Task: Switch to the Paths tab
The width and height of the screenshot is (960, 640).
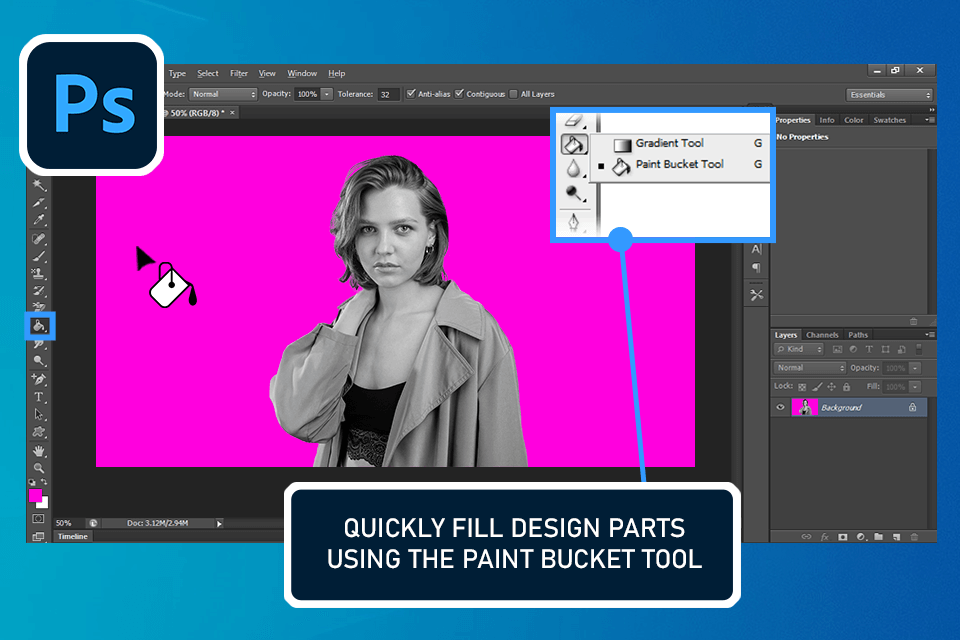Action: 858,335
